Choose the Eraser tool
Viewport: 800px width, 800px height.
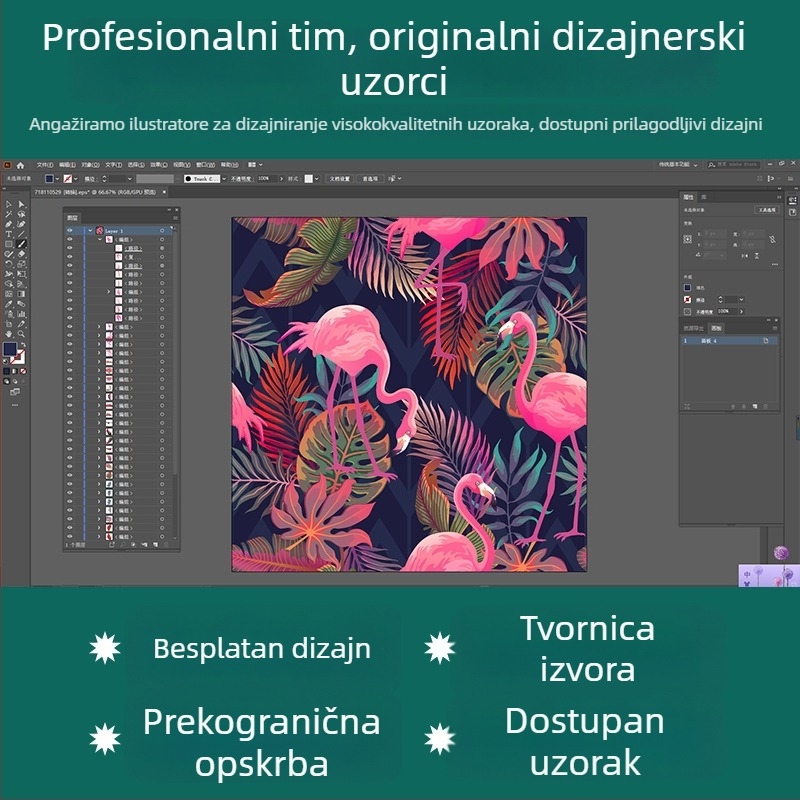pyautogui.click(x=21, y=254)
